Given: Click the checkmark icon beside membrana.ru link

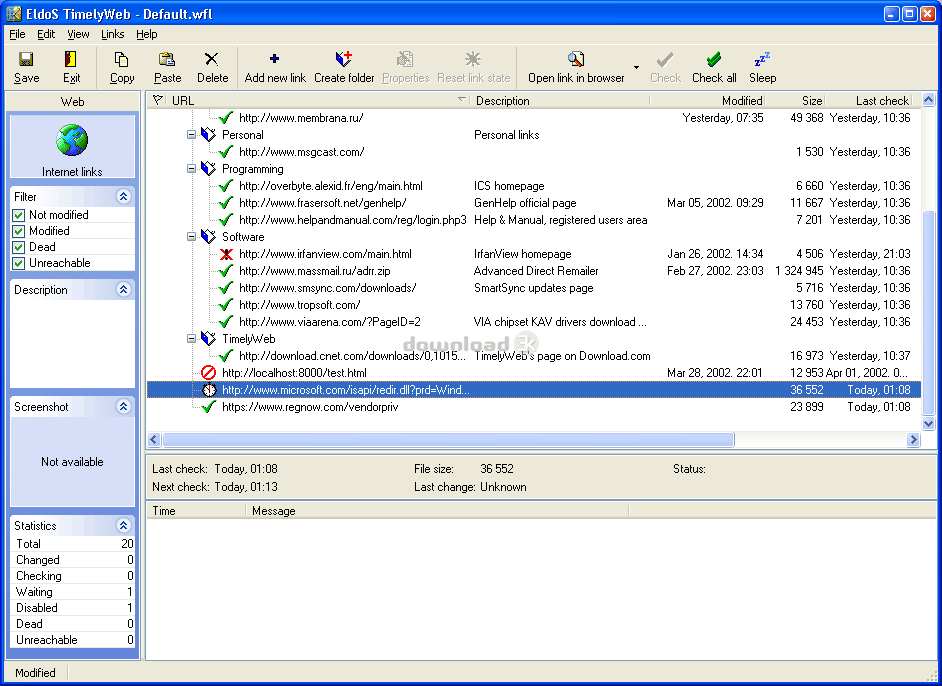Looking at the screenshot, I should [226, 118].
